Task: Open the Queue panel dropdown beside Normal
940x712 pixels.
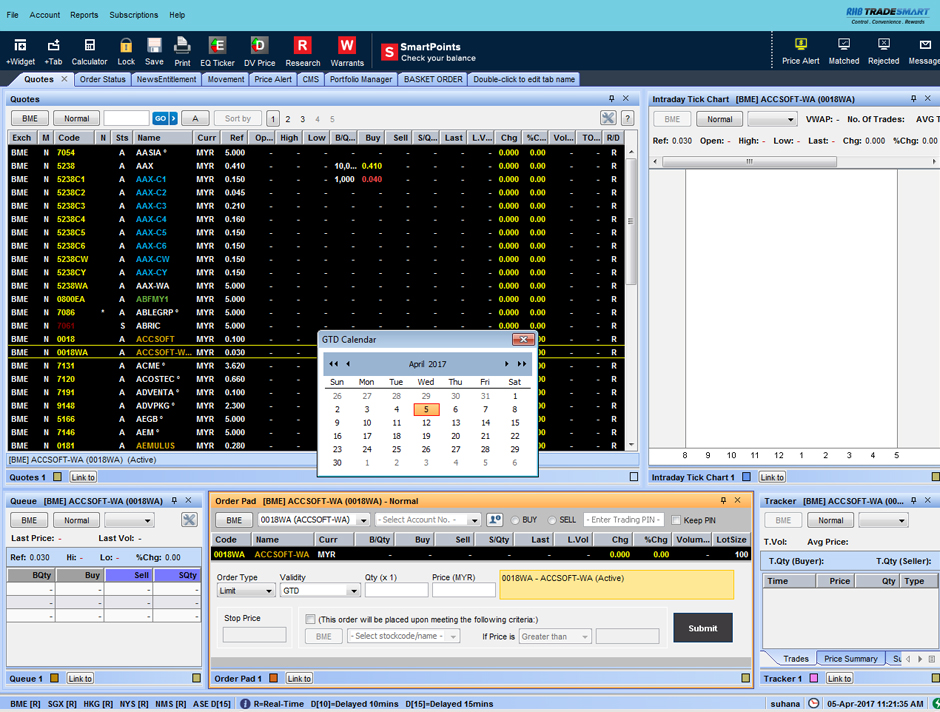Action: click(129, 520)
